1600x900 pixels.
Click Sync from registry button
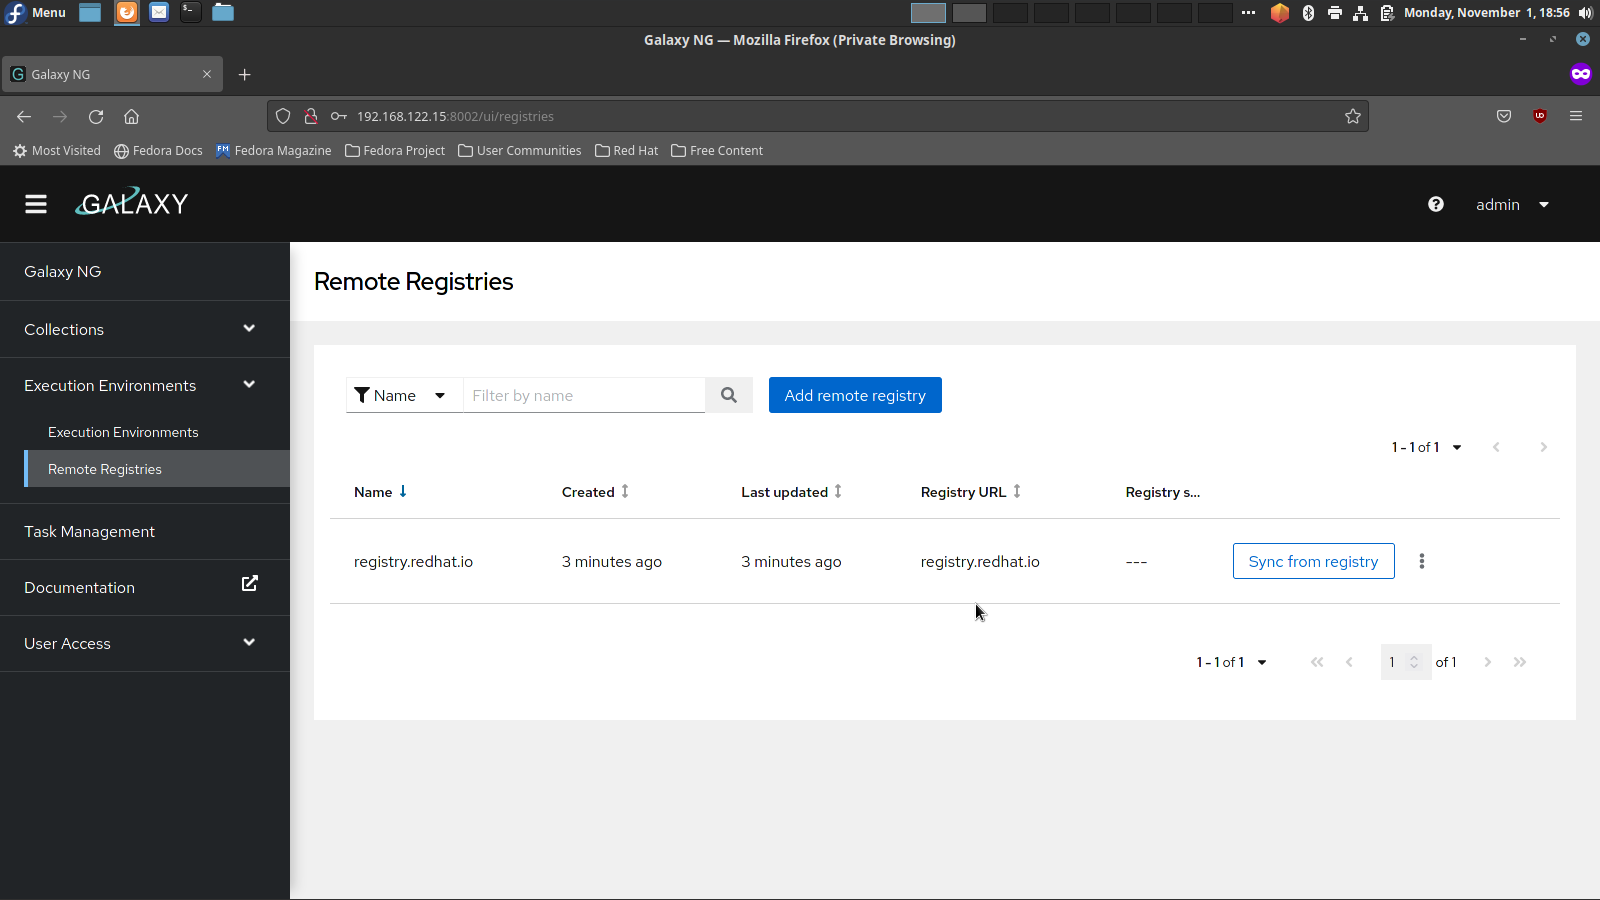pyautogui.click(x=1313, y=561)
